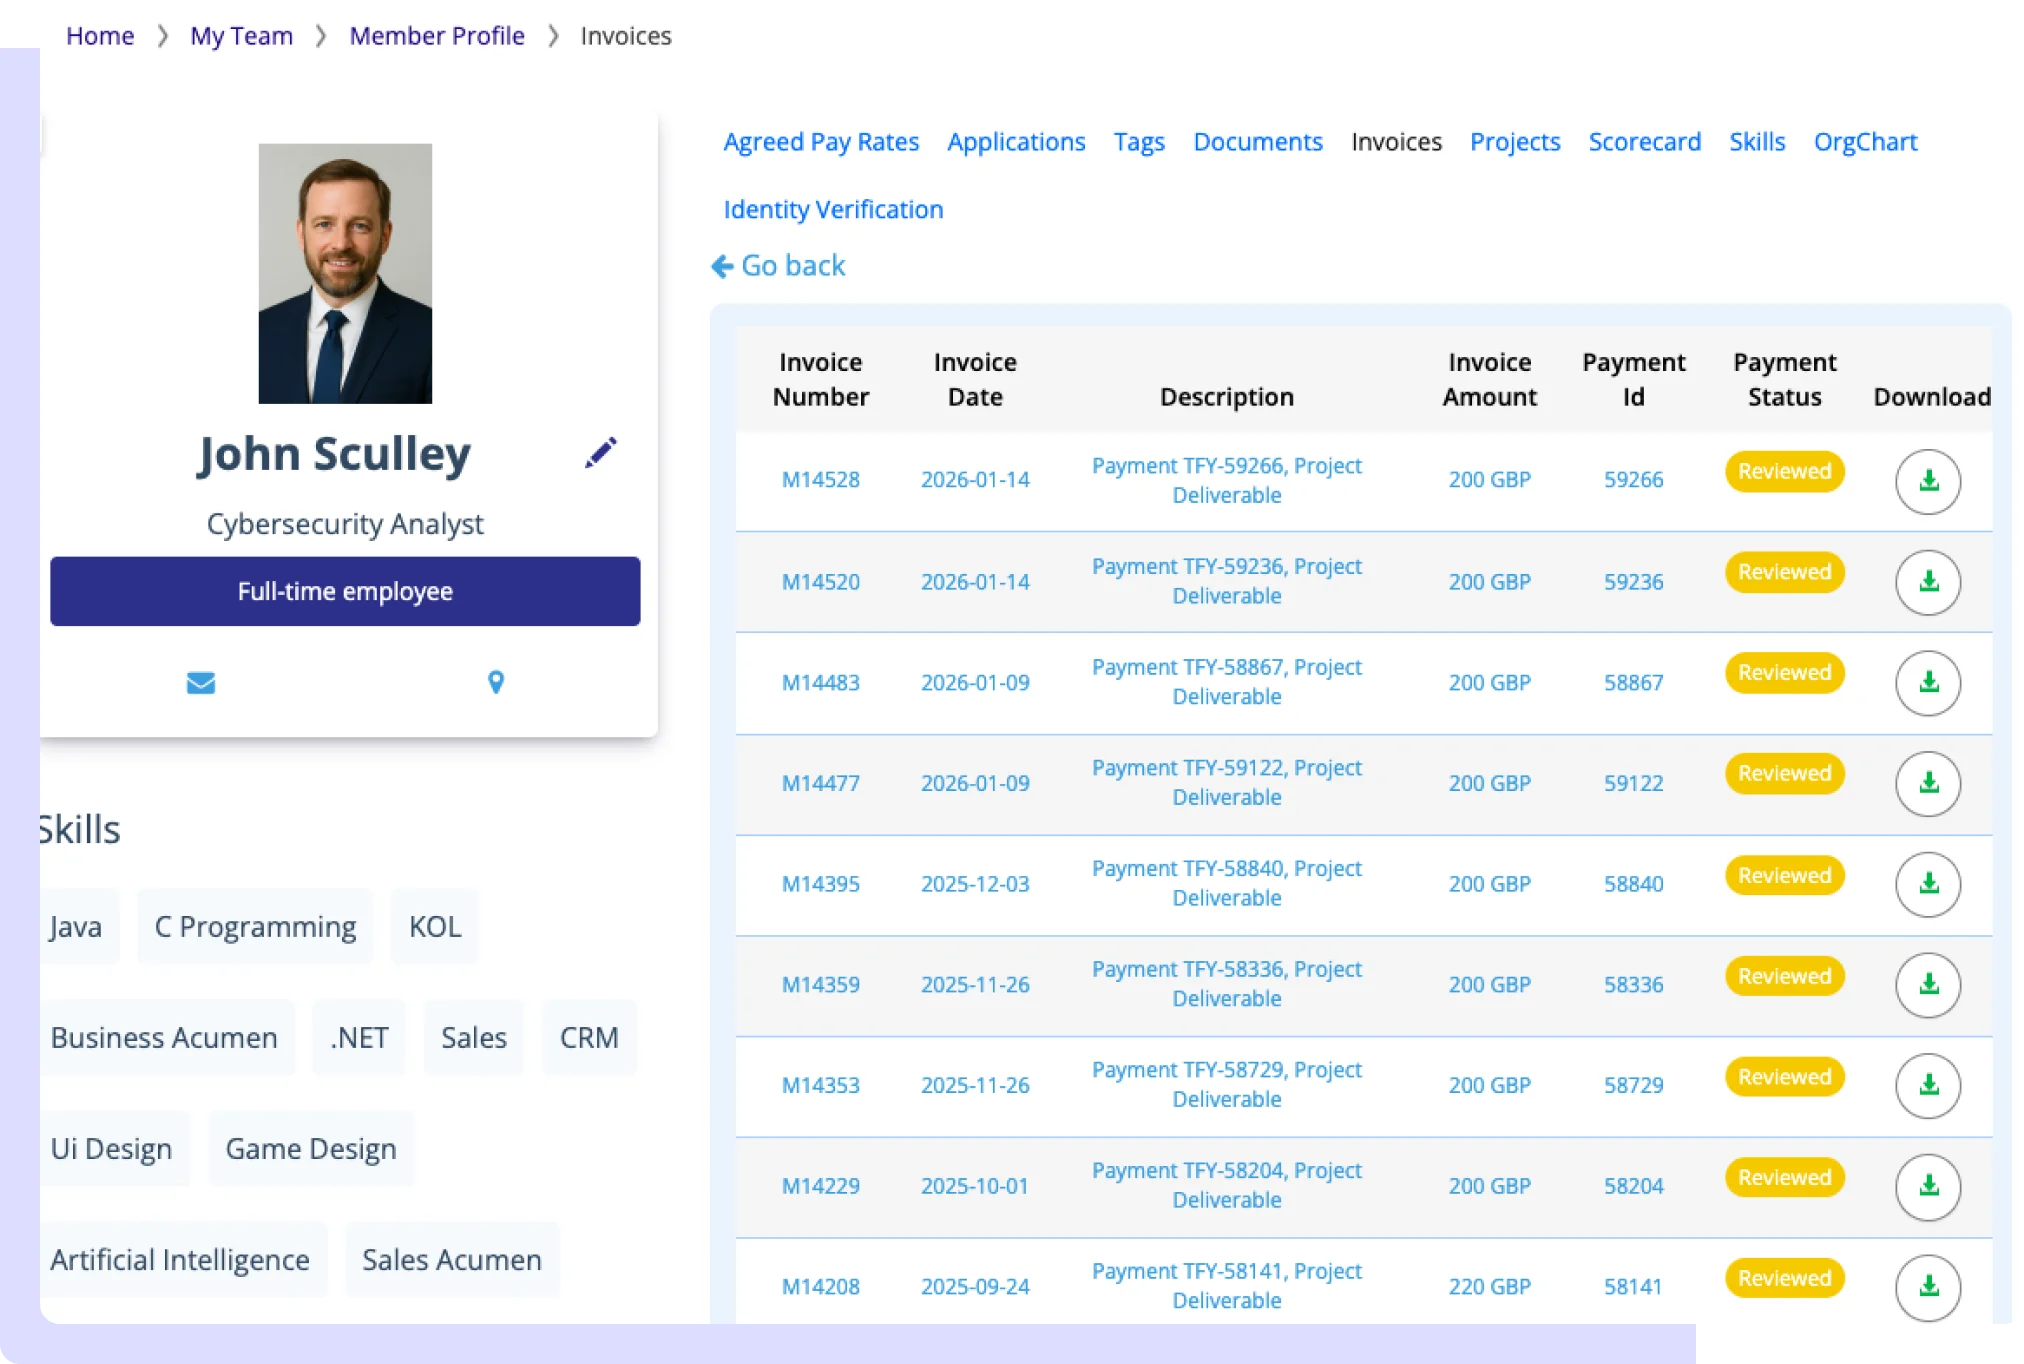Click the Reviewed status badge for M14520
Viewport: 2024px width, 1364px height.
1784,572
